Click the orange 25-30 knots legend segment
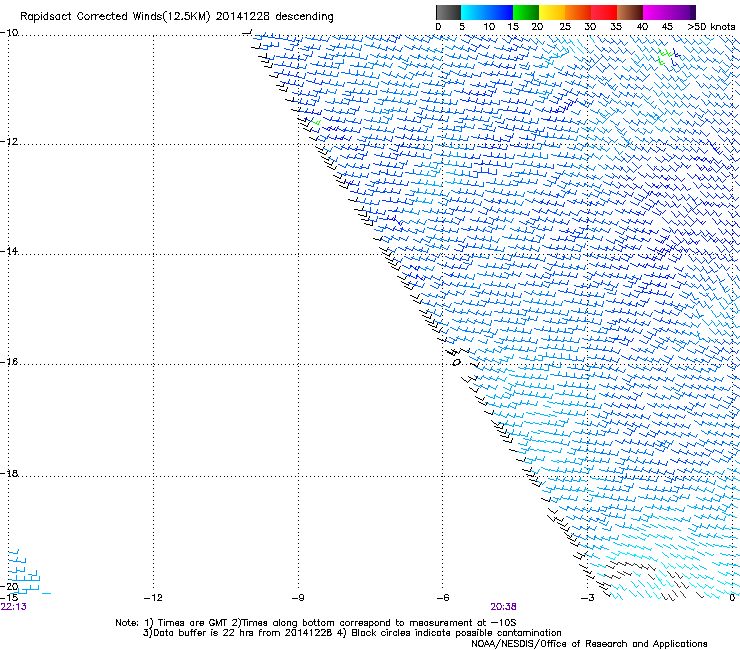This screenshot has width=740, height=650. [x=578, y=12]
